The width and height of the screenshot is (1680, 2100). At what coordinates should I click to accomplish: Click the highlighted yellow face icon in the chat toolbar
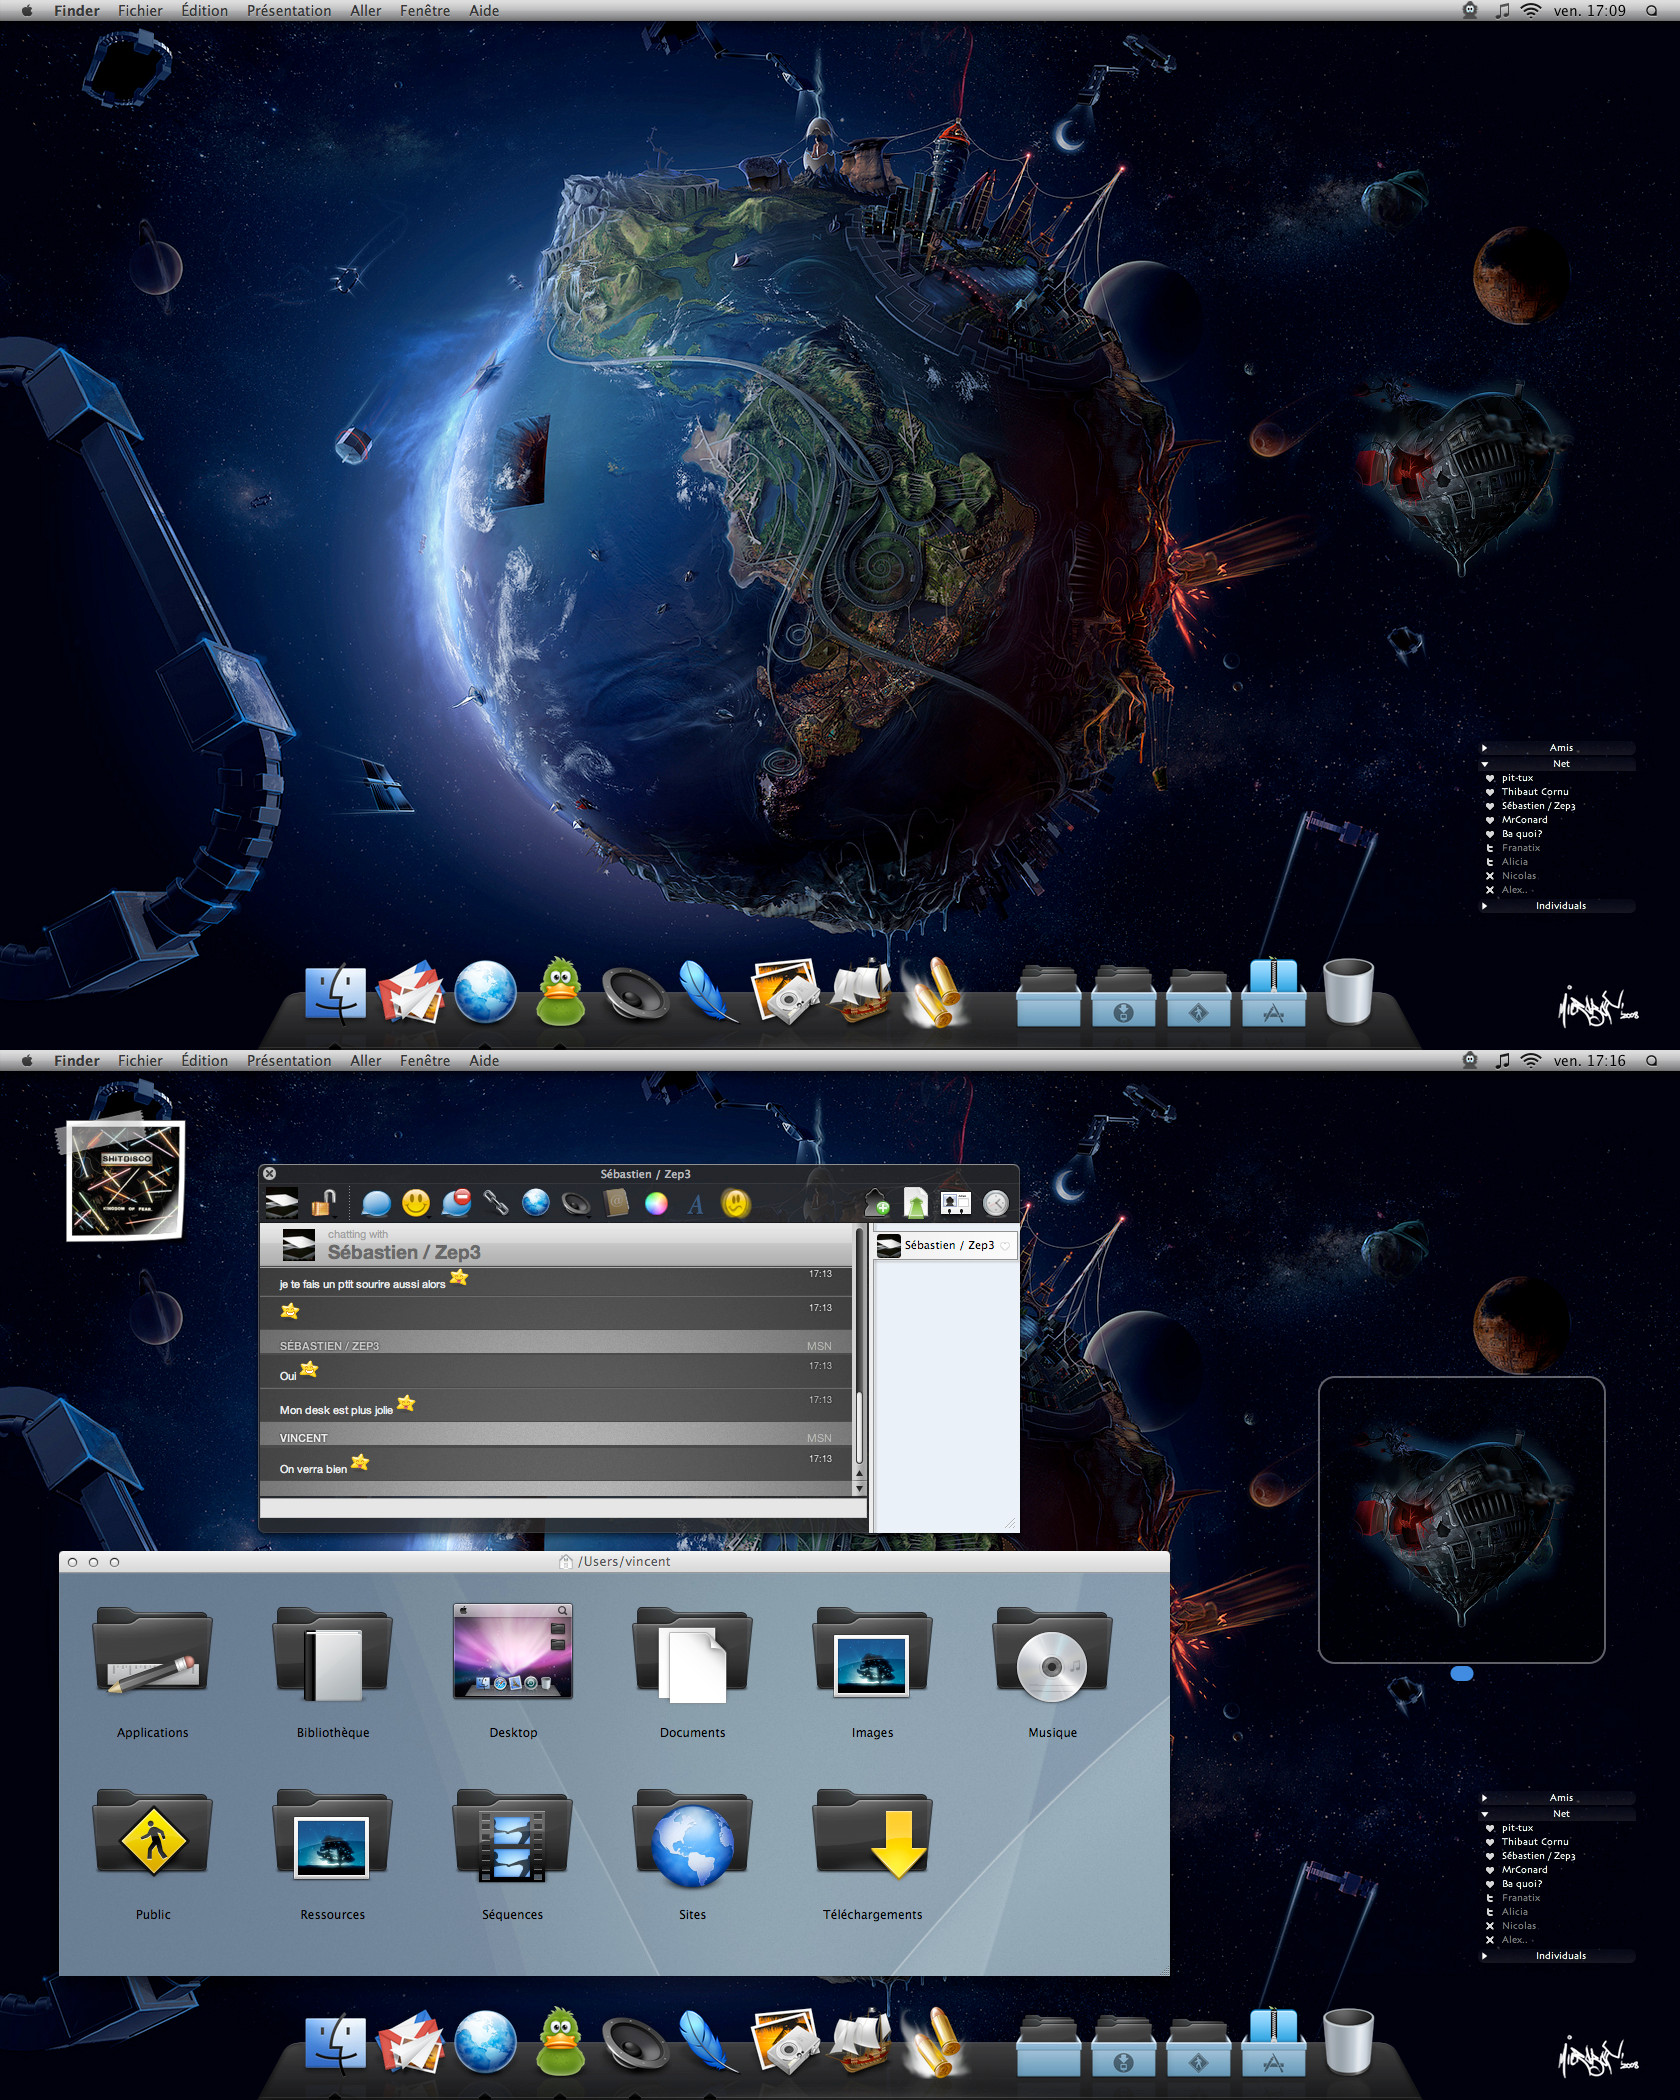[736, 1203]
